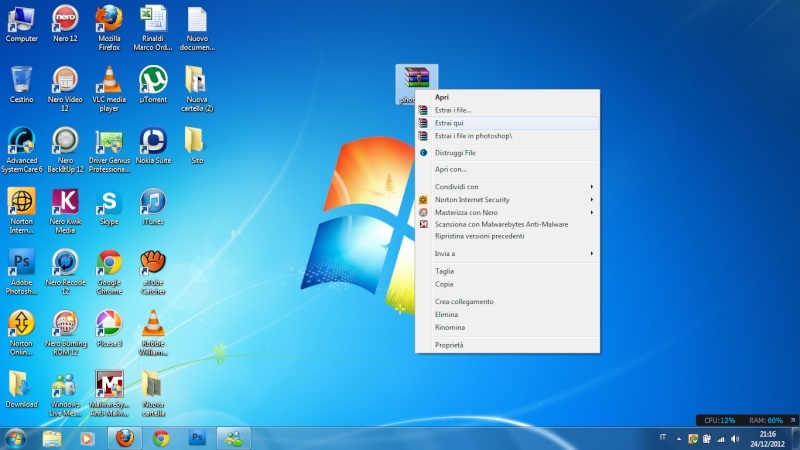Select the Nuova cartella (2) folder
This screenshot has width=800, height=450.
click(197, 89)
